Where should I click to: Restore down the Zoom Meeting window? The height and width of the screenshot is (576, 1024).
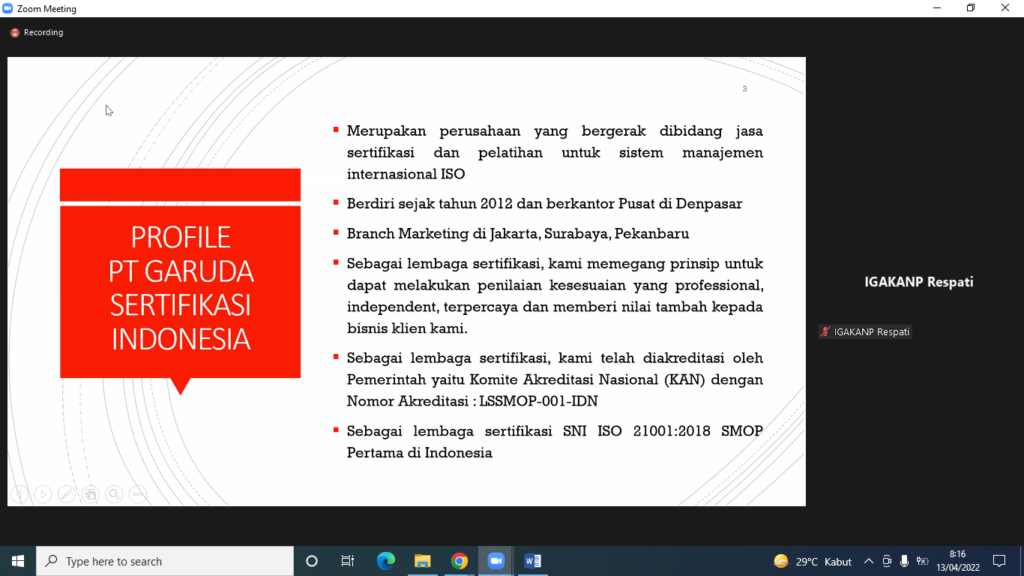[971, 8]
